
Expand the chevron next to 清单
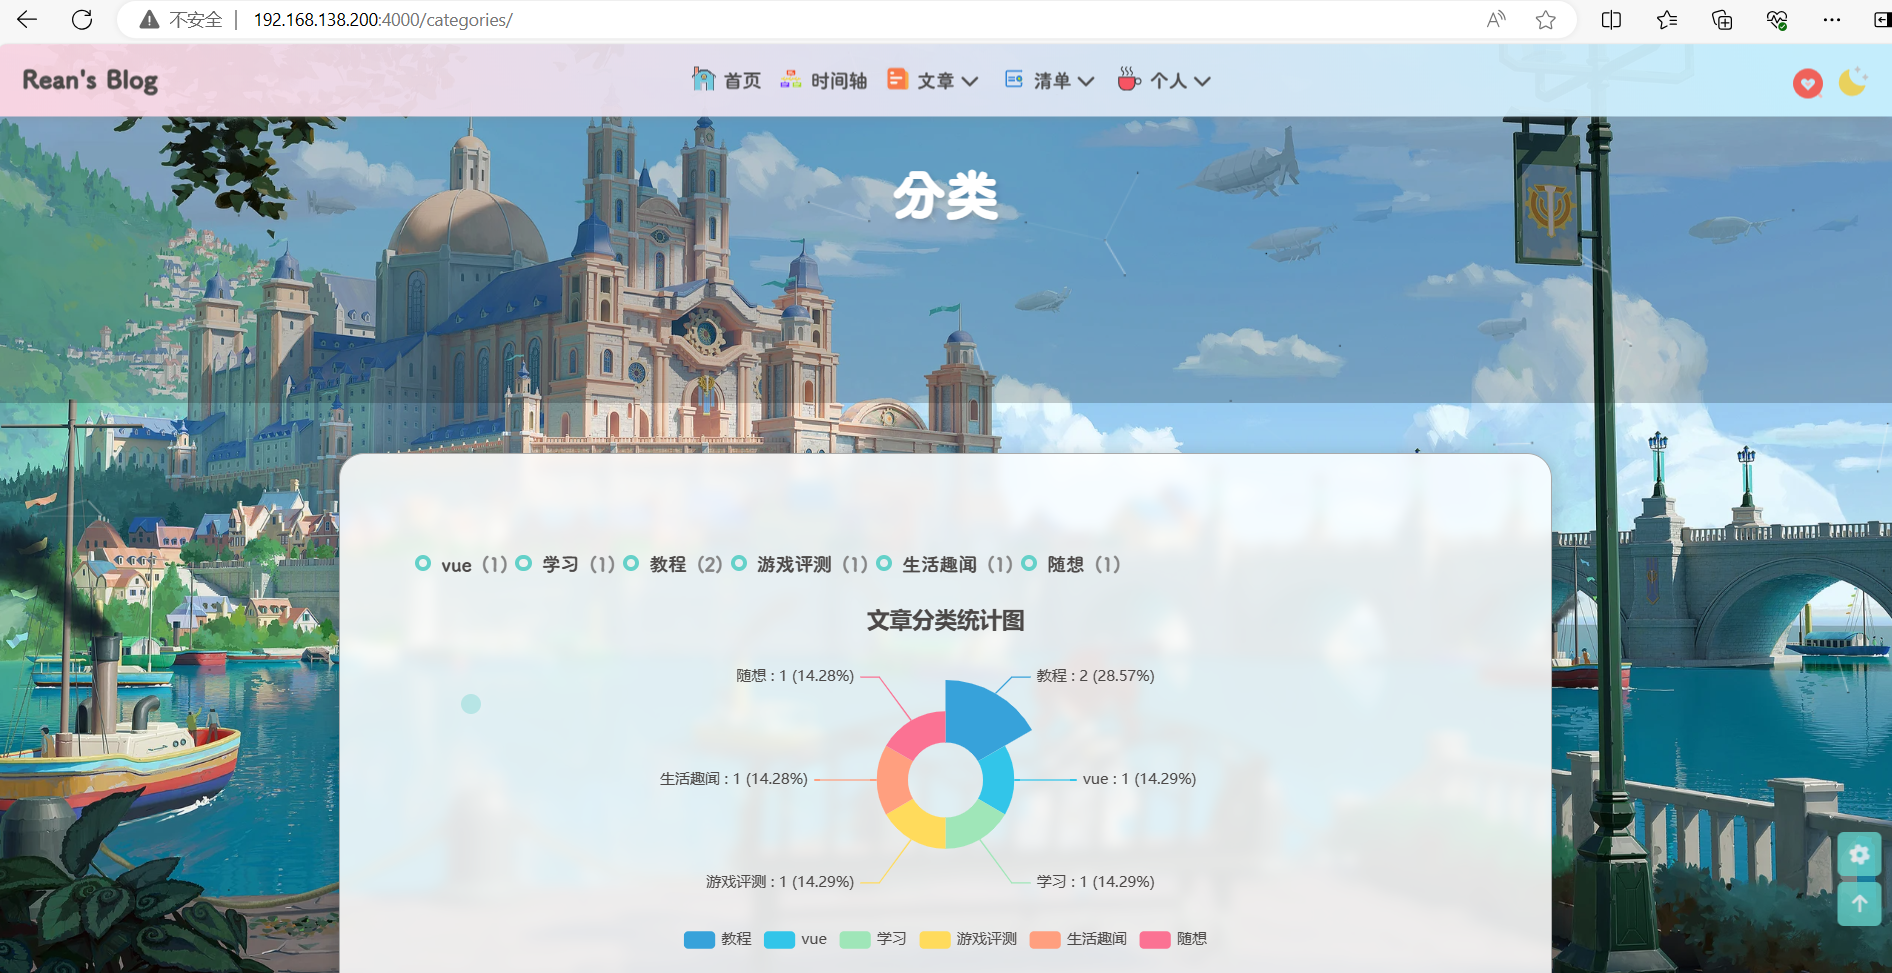[x=1086, y=82]
